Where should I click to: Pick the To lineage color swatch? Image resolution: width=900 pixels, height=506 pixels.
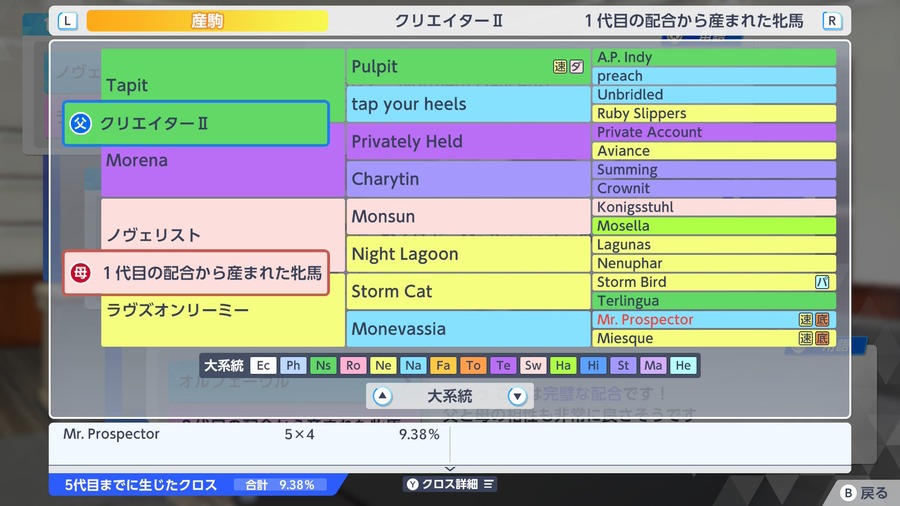pyautogui.click(x=473, y=365)
